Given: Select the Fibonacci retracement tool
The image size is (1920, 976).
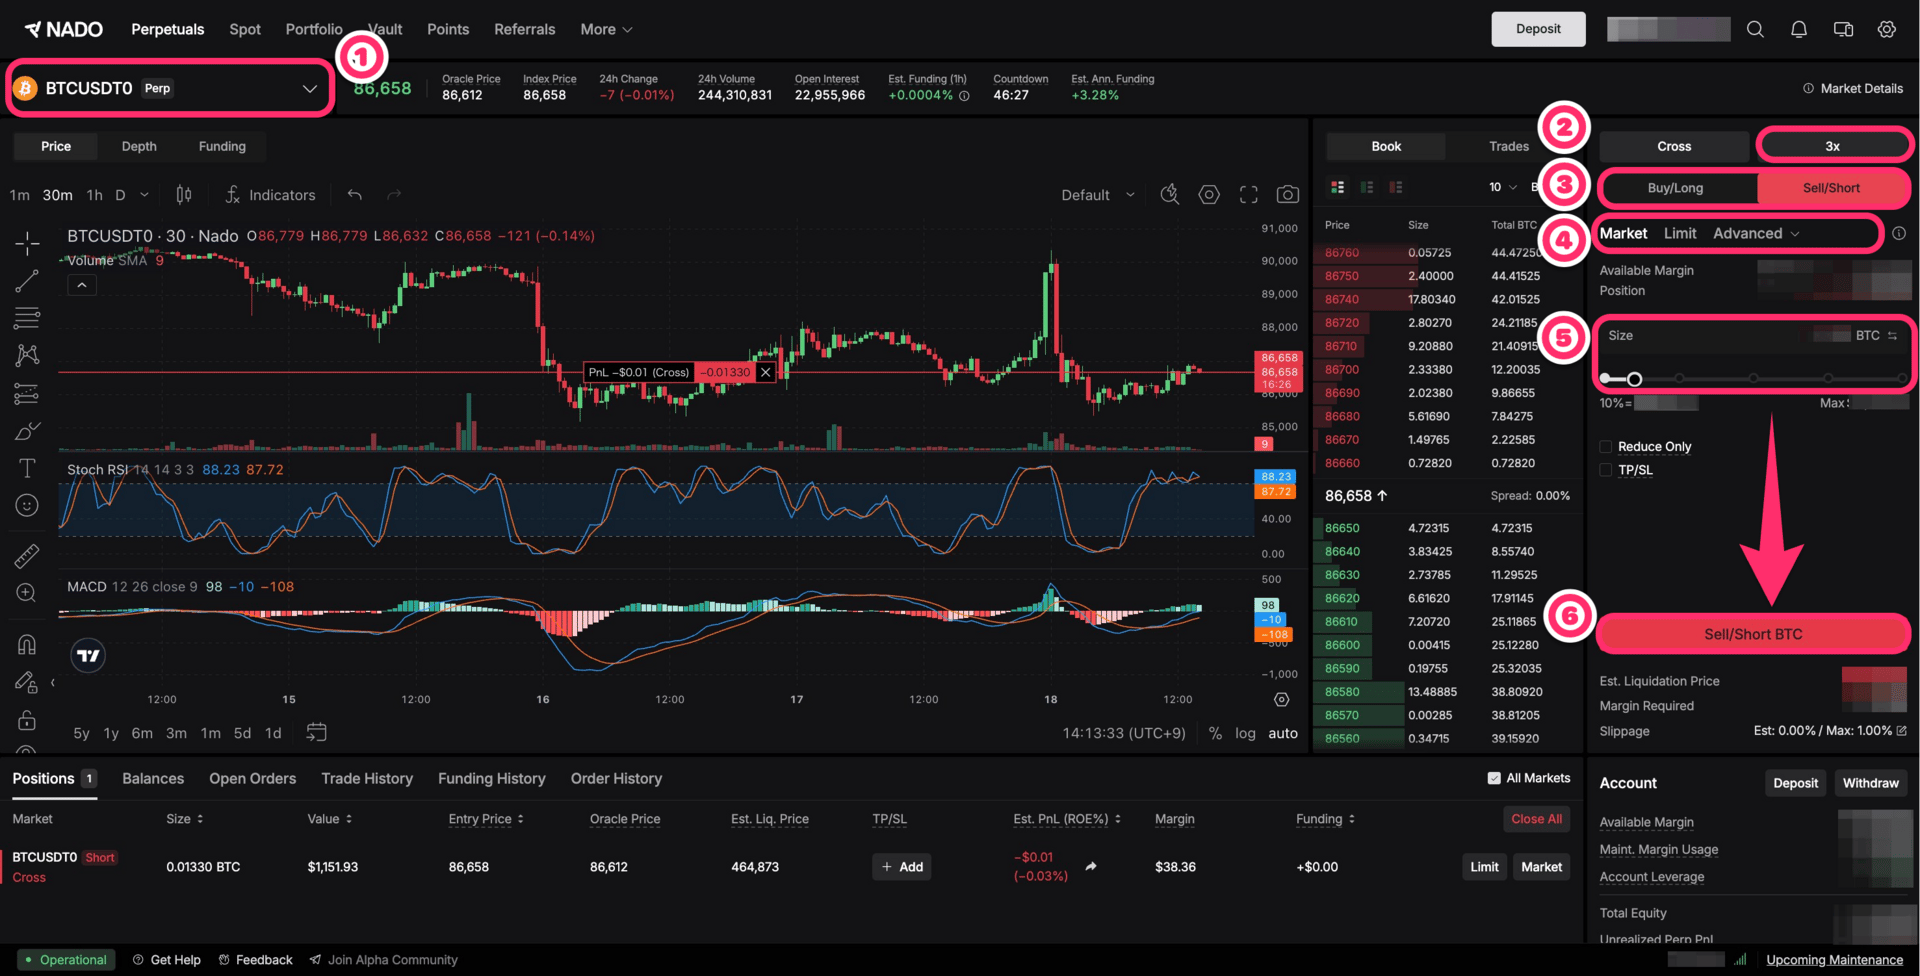Looking at the screenshot, I should pos(27,318).
